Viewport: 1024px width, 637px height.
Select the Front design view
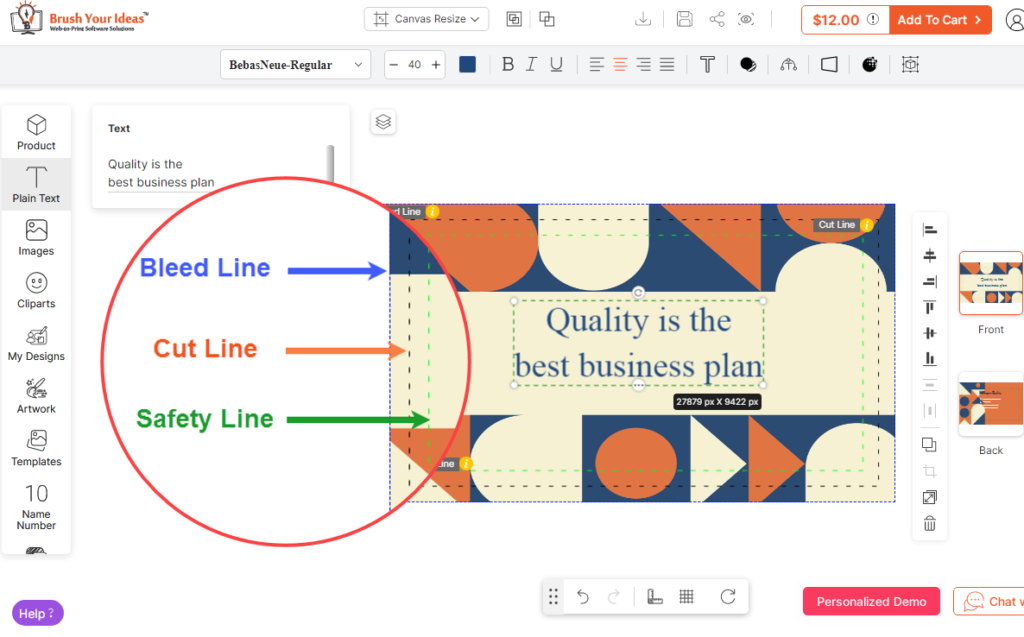point(990,284)
